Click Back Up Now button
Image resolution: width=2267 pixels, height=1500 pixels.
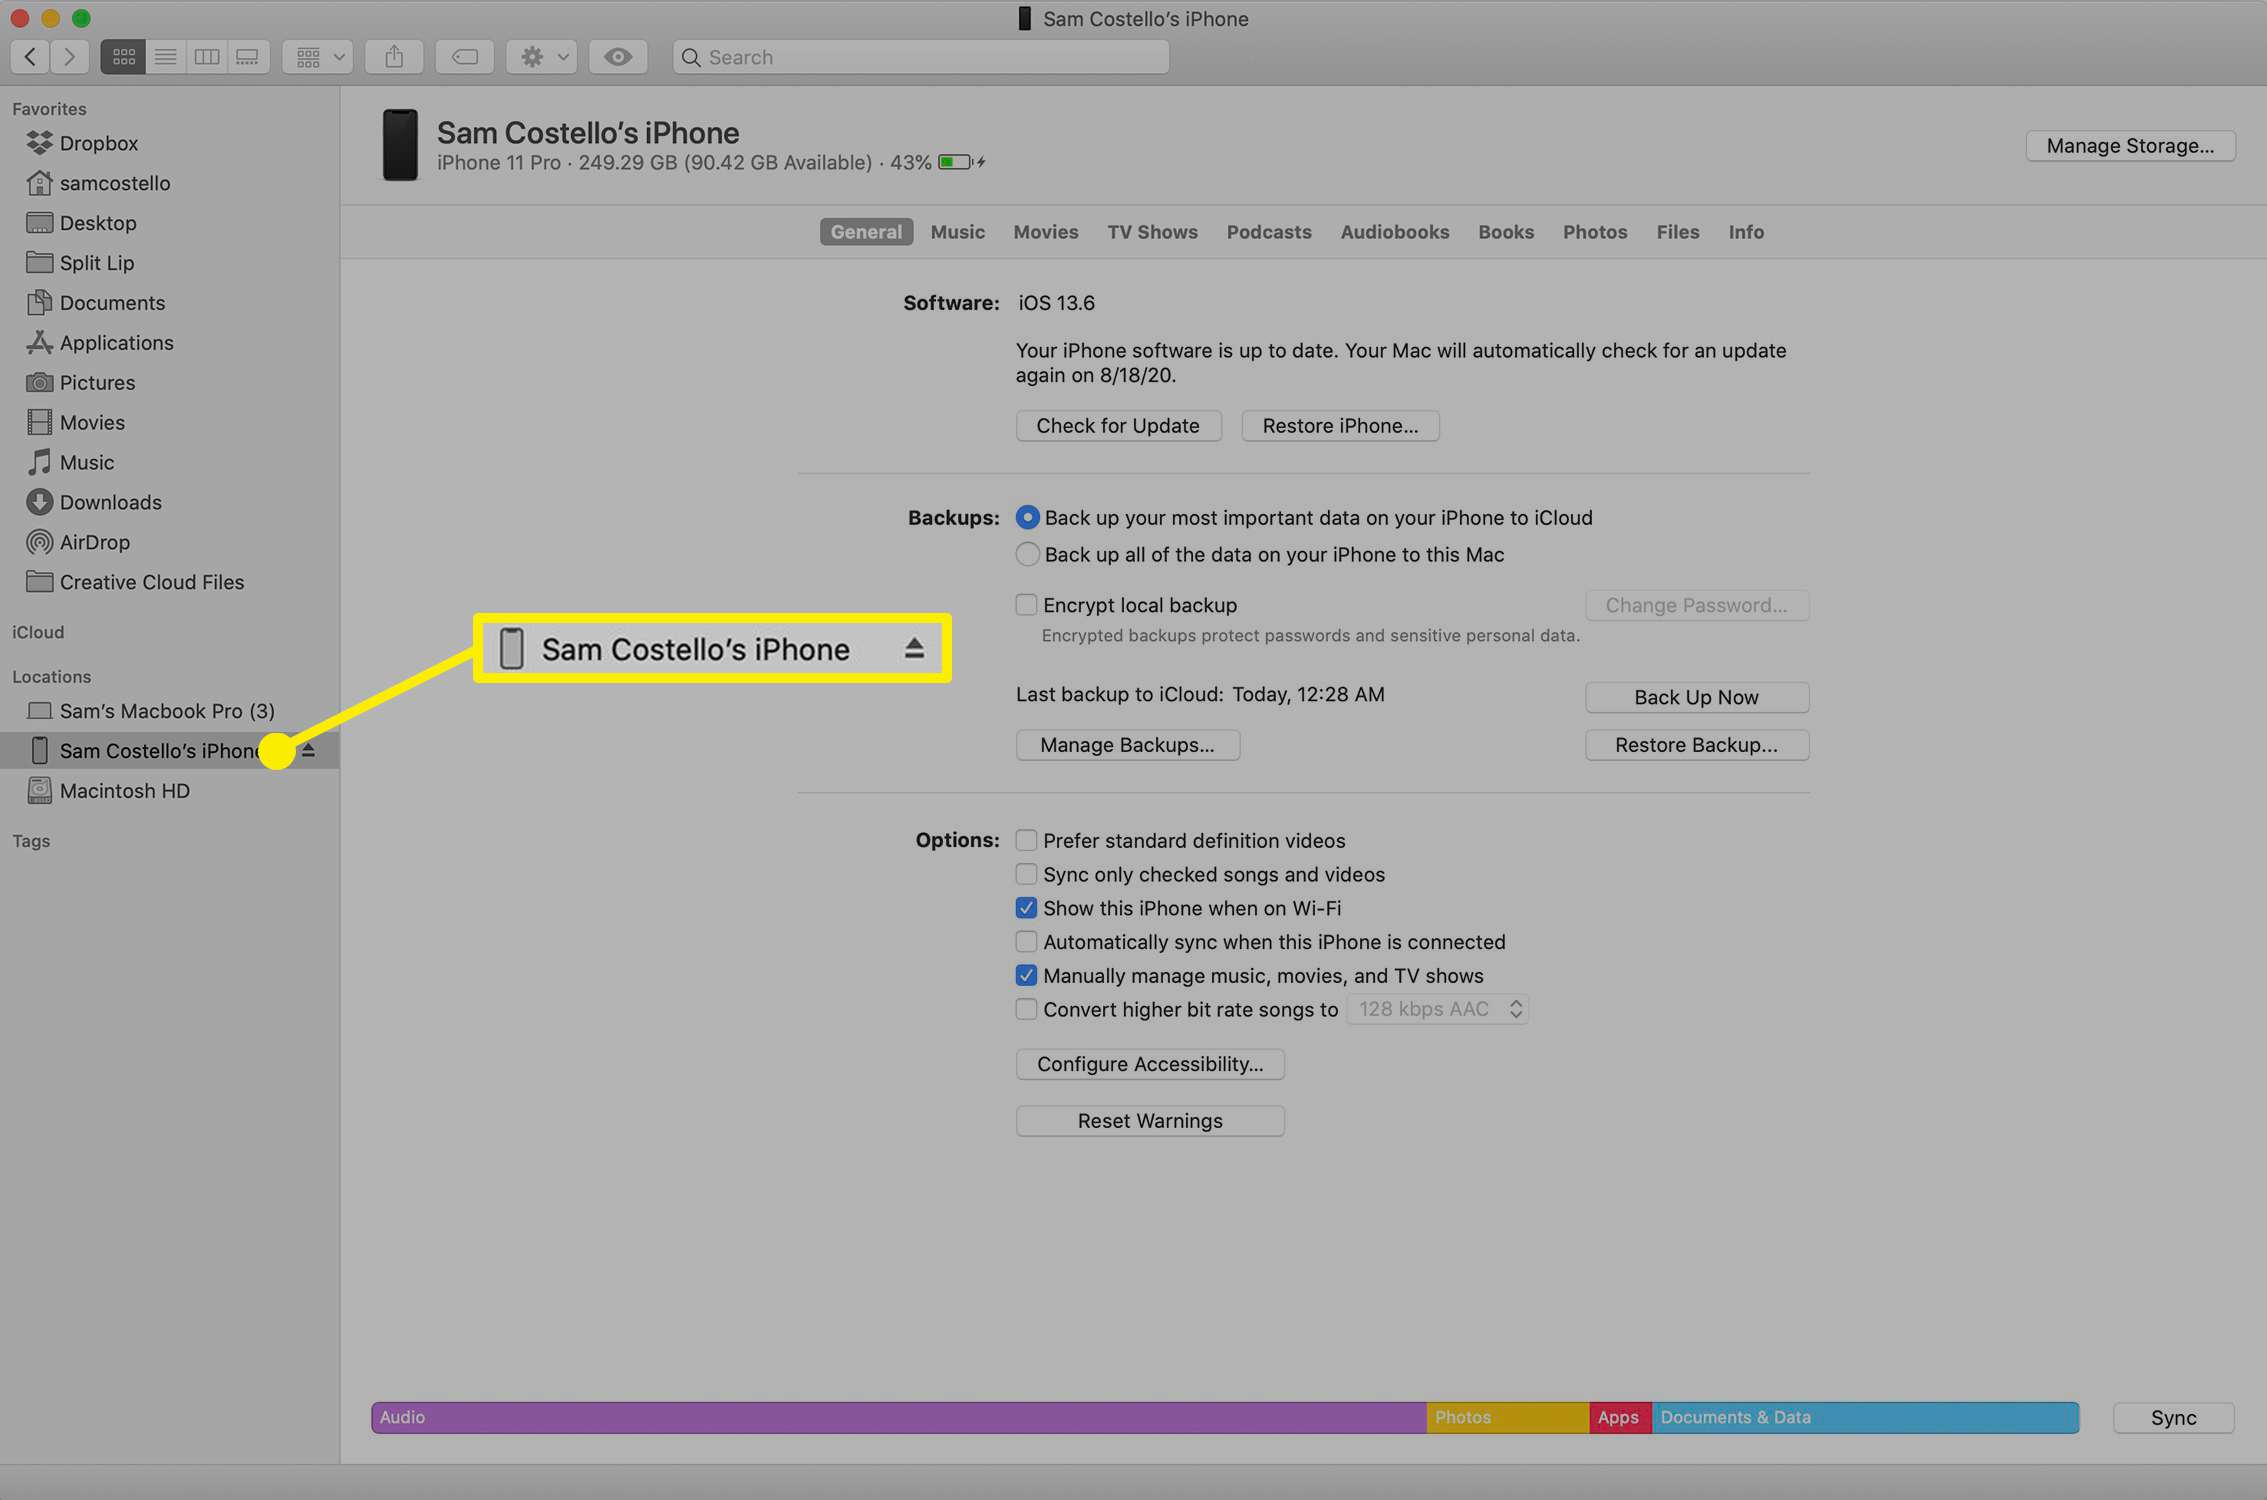pyautogui.click(x=1696, y=698)
